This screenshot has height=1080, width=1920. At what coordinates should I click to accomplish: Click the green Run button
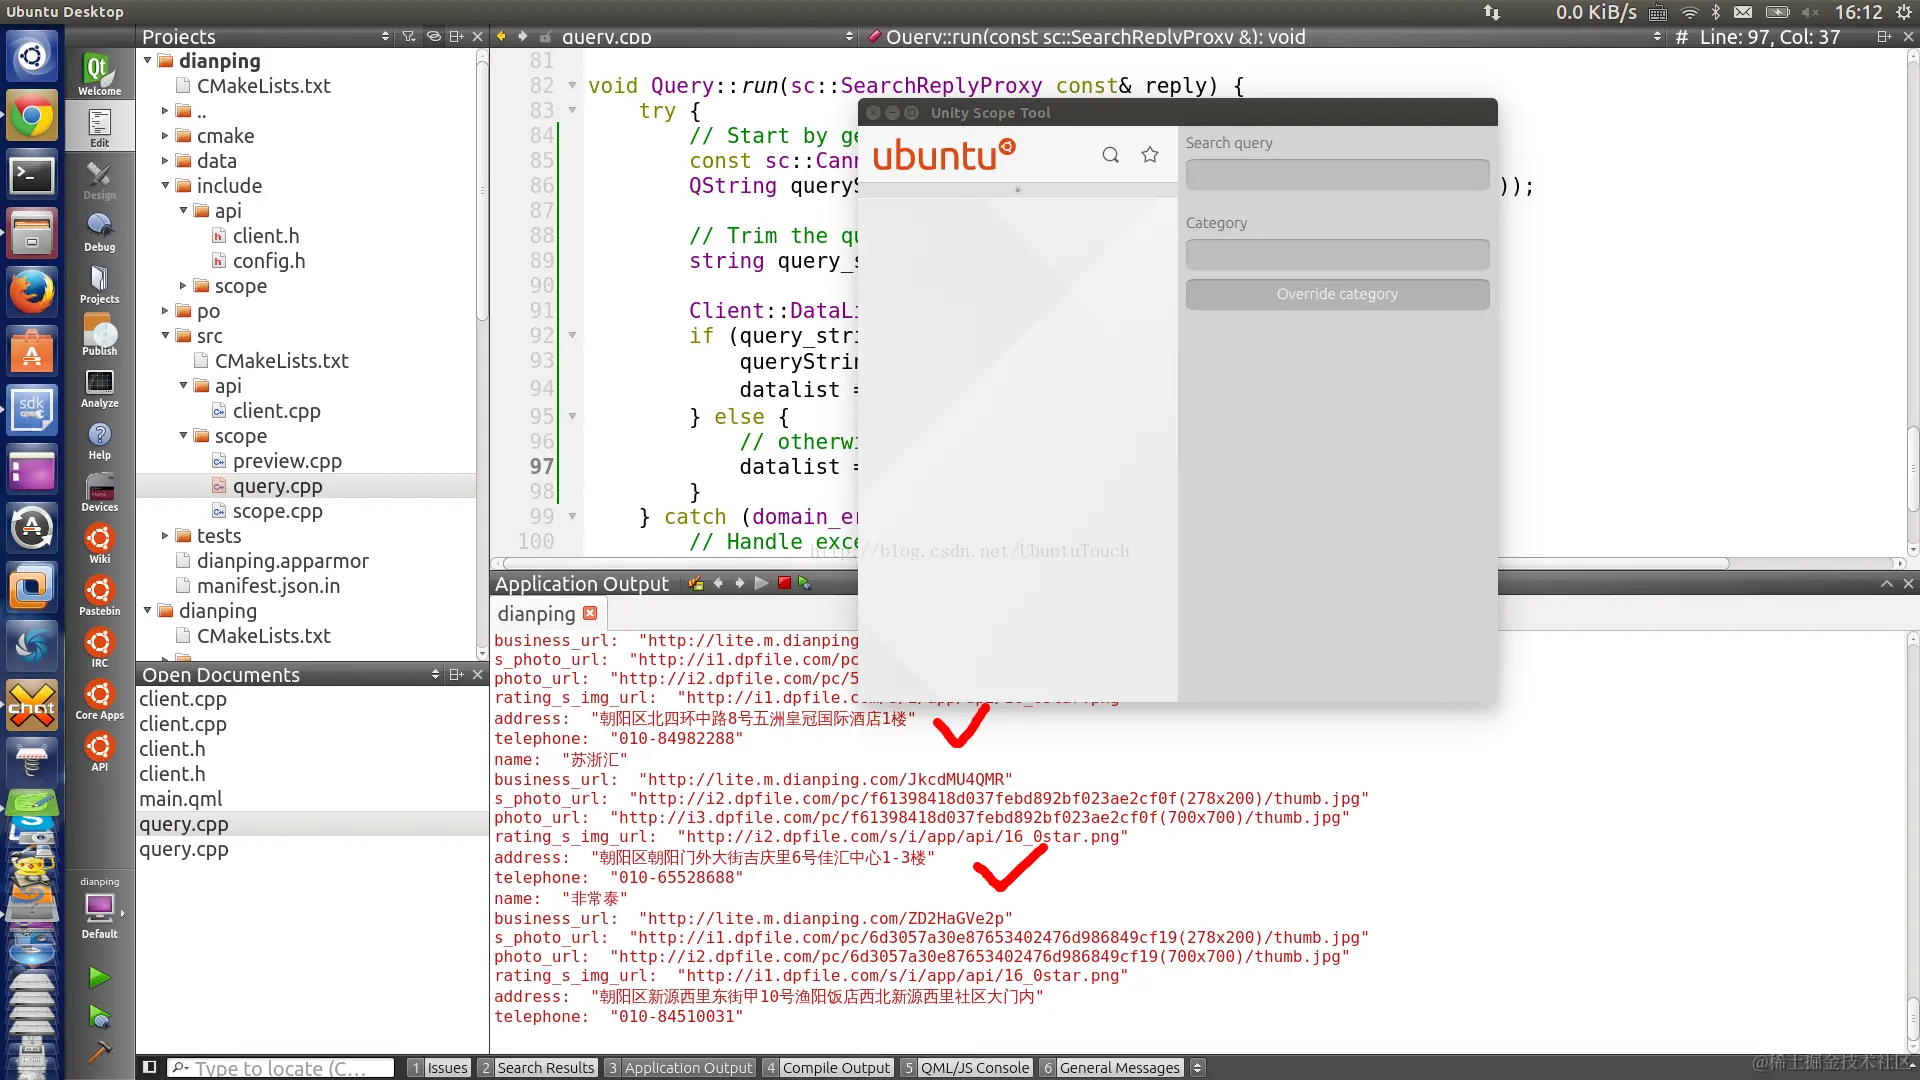[x=99, y=976]
